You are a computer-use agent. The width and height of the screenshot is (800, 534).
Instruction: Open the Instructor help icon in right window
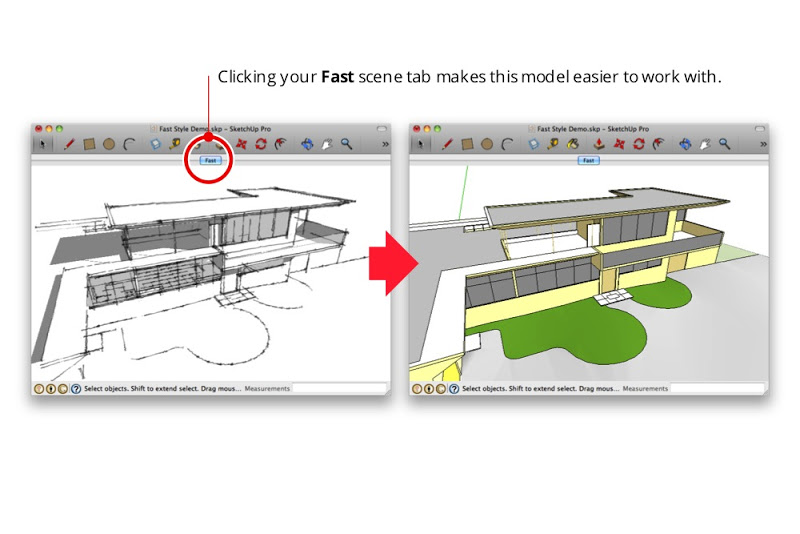(454, 389)
